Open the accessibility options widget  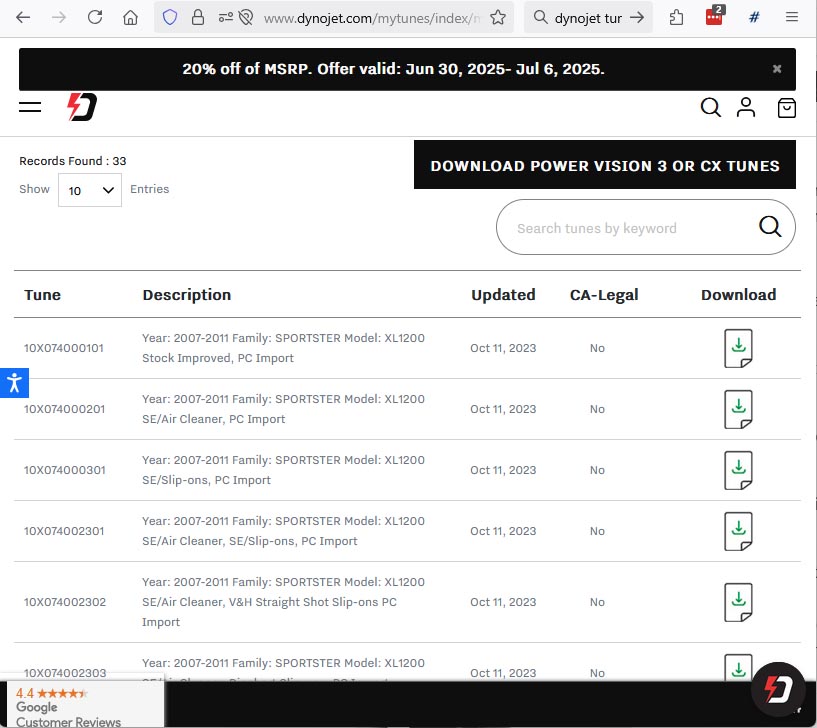coord(14,382)
